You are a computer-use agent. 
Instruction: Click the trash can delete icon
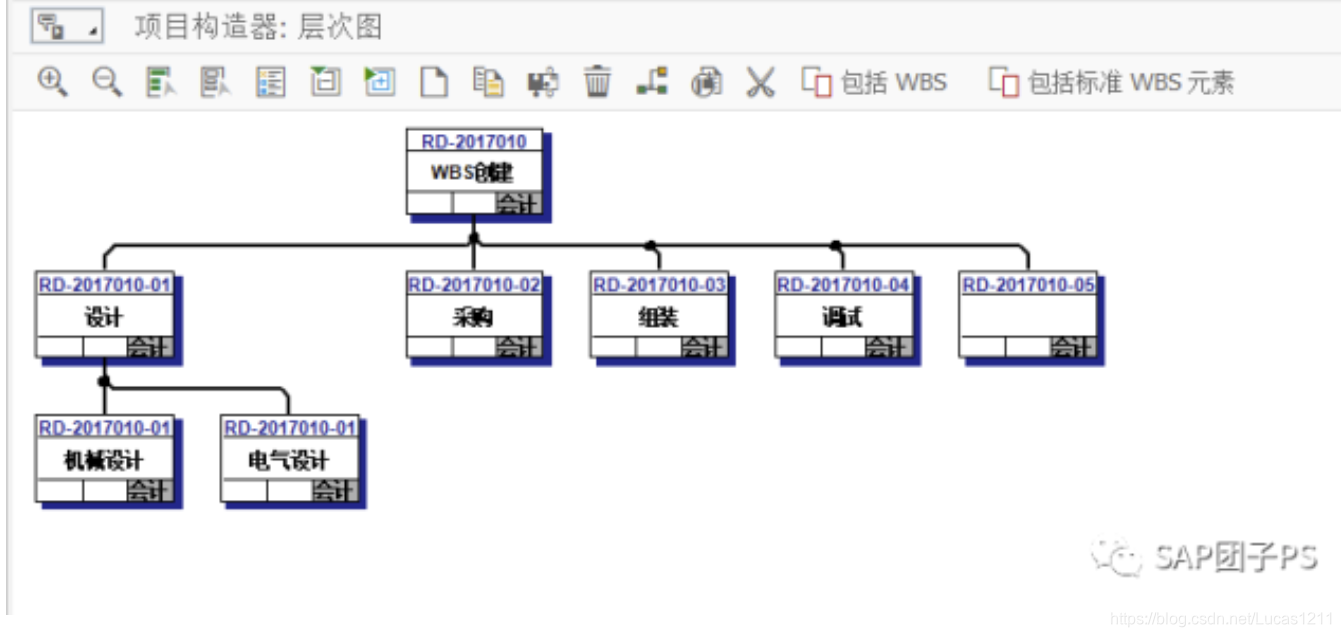598,82
